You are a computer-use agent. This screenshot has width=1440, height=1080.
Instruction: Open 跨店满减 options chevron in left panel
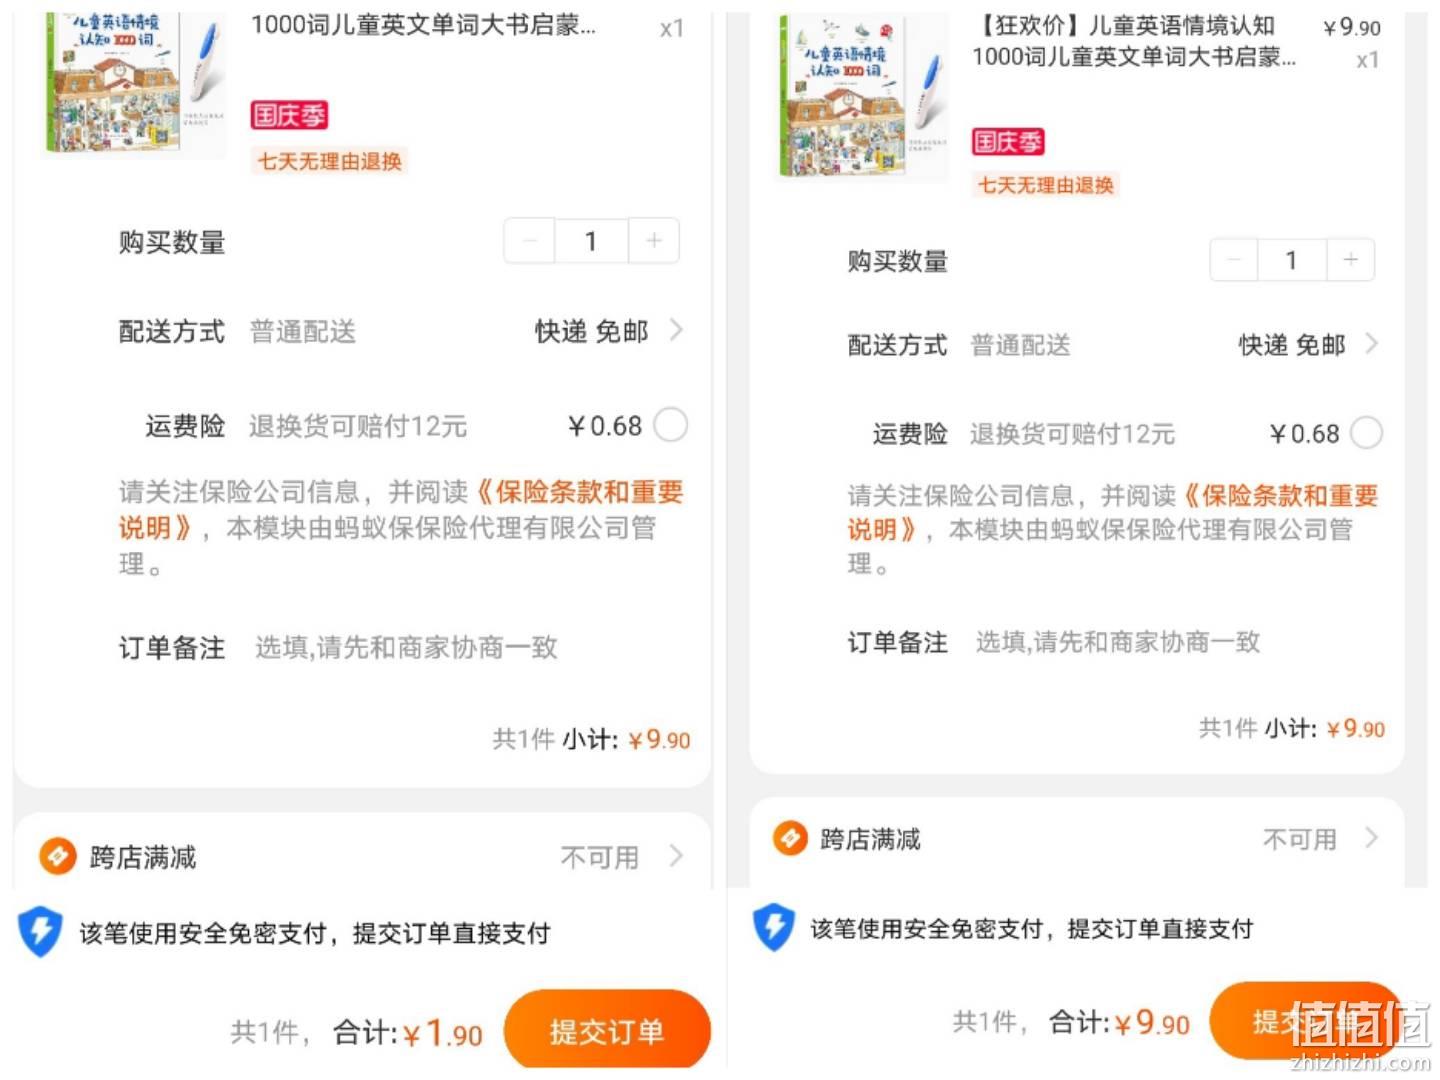[x=676, y=856]
